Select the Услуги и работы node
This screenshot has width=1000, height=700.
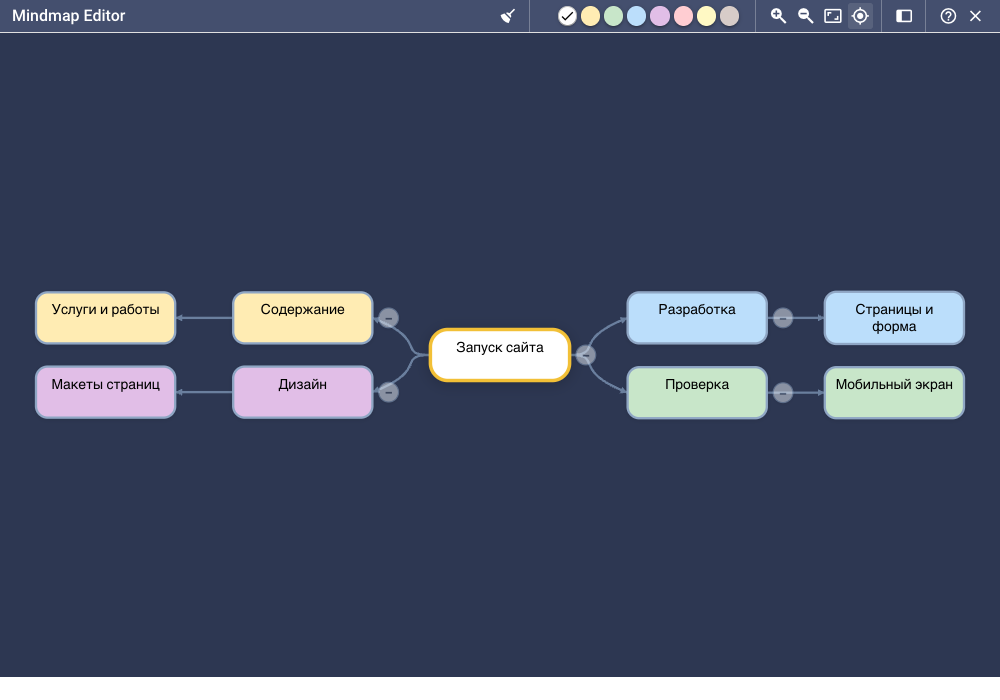point(105,317)
